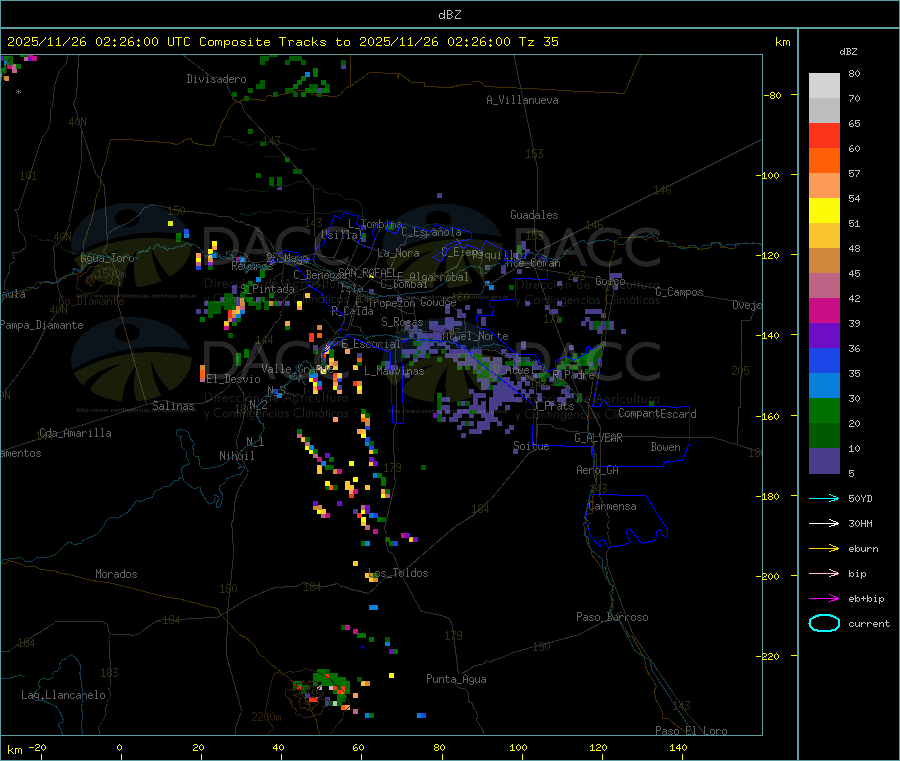Click the pink bip arrow in legend

(824, 573)
